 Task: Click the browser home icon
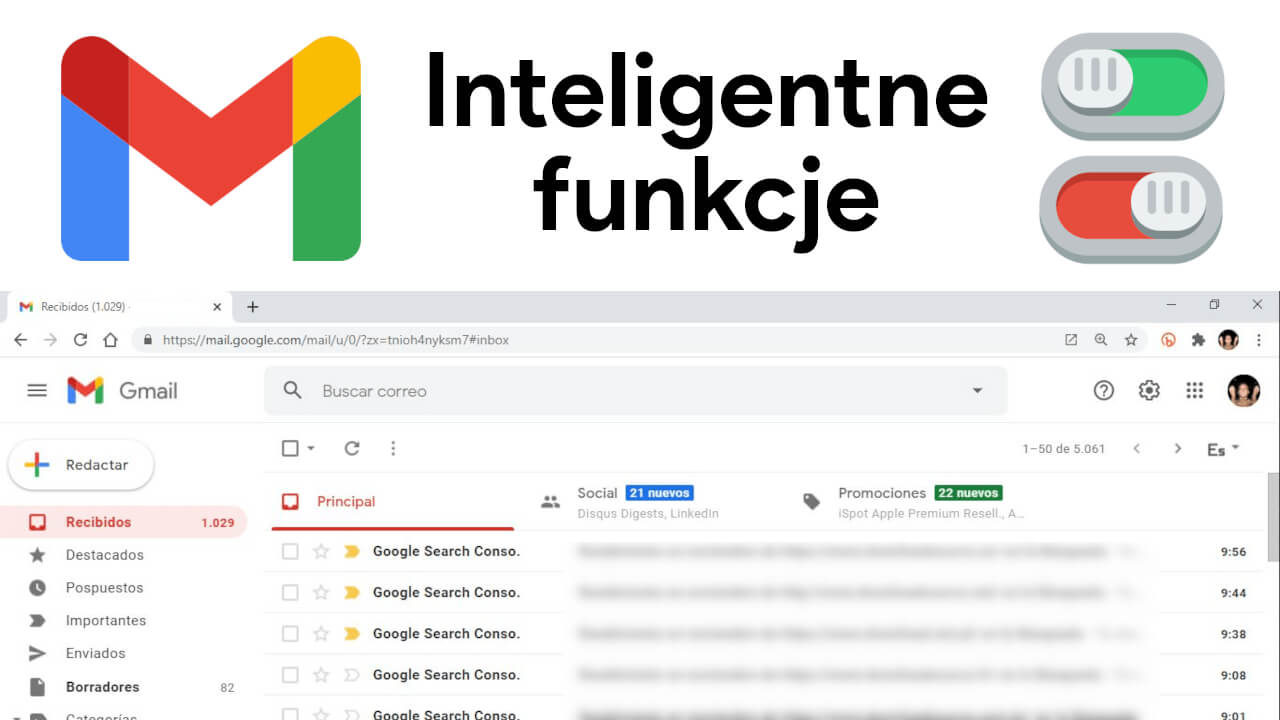pyautogui.click(x=111, y=340)
